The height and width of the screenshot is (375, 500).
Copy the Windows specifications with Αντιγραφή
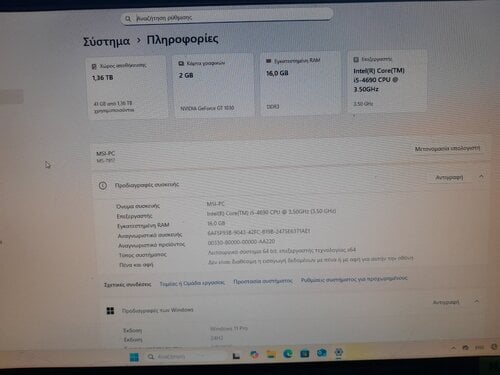click(x=446, y=302)
